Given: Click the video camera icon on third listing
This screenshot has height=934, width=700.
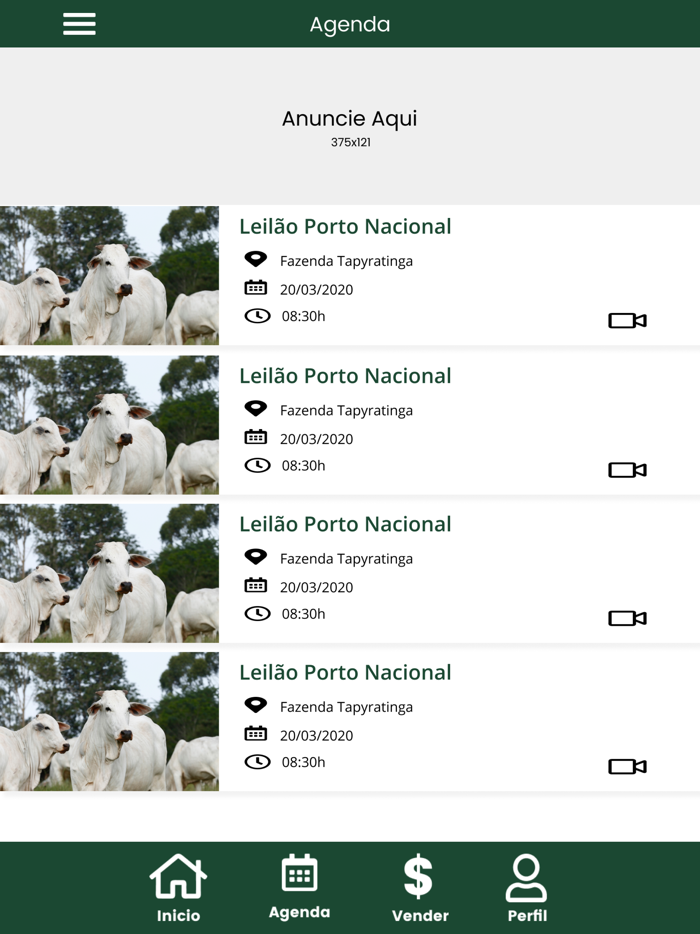Looking at the screenshot, I should tap(627, 618).
